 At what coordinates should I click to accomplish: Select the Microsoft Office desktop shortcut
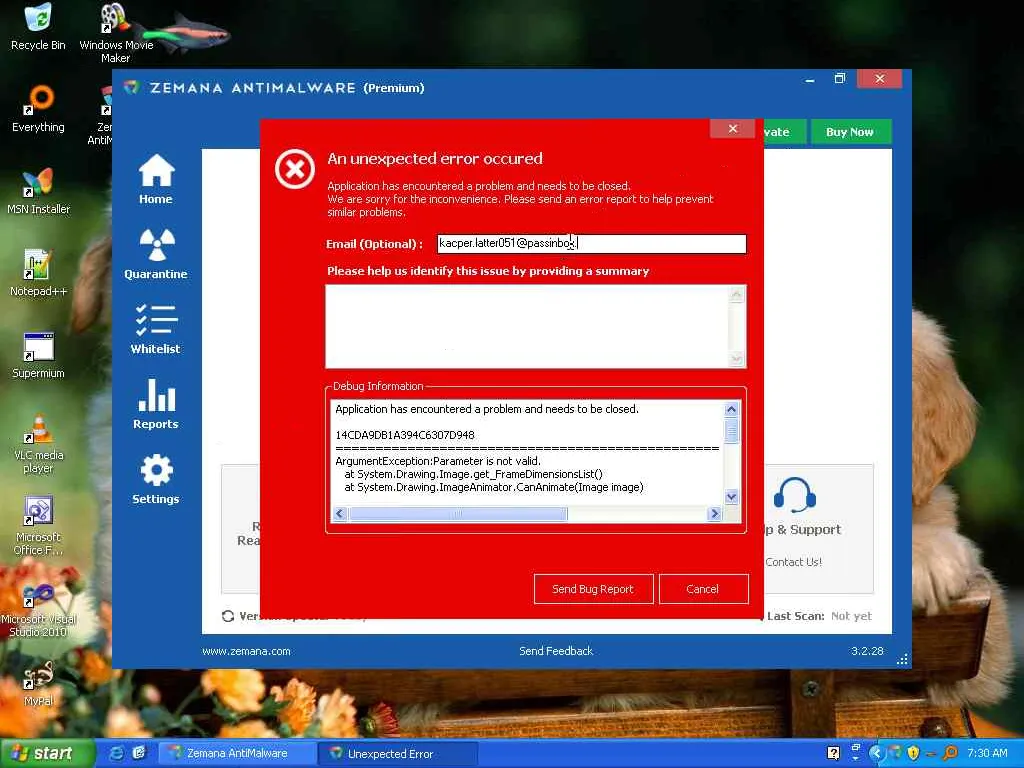pyautogui.click(x=38, y=526)
